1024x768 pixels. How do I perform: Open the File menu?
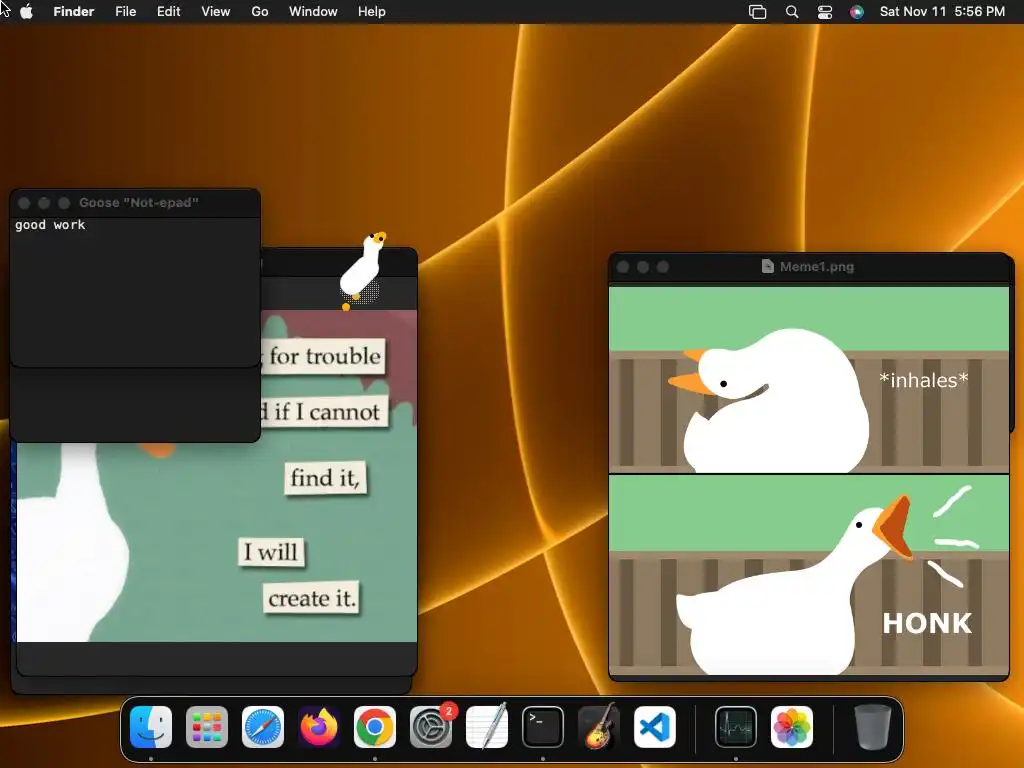[x=125, y=12]
